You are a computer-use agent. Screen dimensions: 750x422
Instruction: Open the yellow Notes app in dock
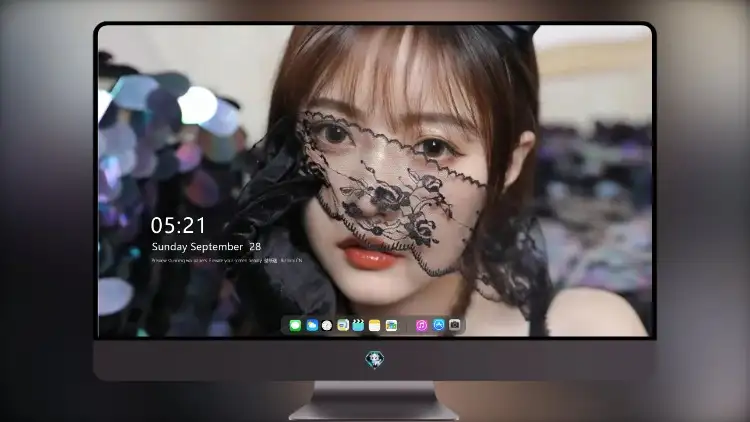[375, 325]
